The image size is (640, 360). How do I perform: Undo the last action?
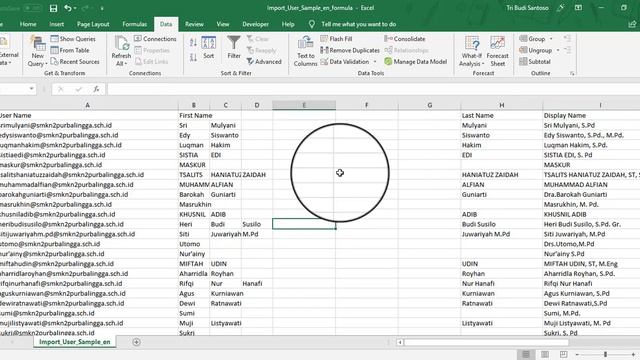coord(68,8)
